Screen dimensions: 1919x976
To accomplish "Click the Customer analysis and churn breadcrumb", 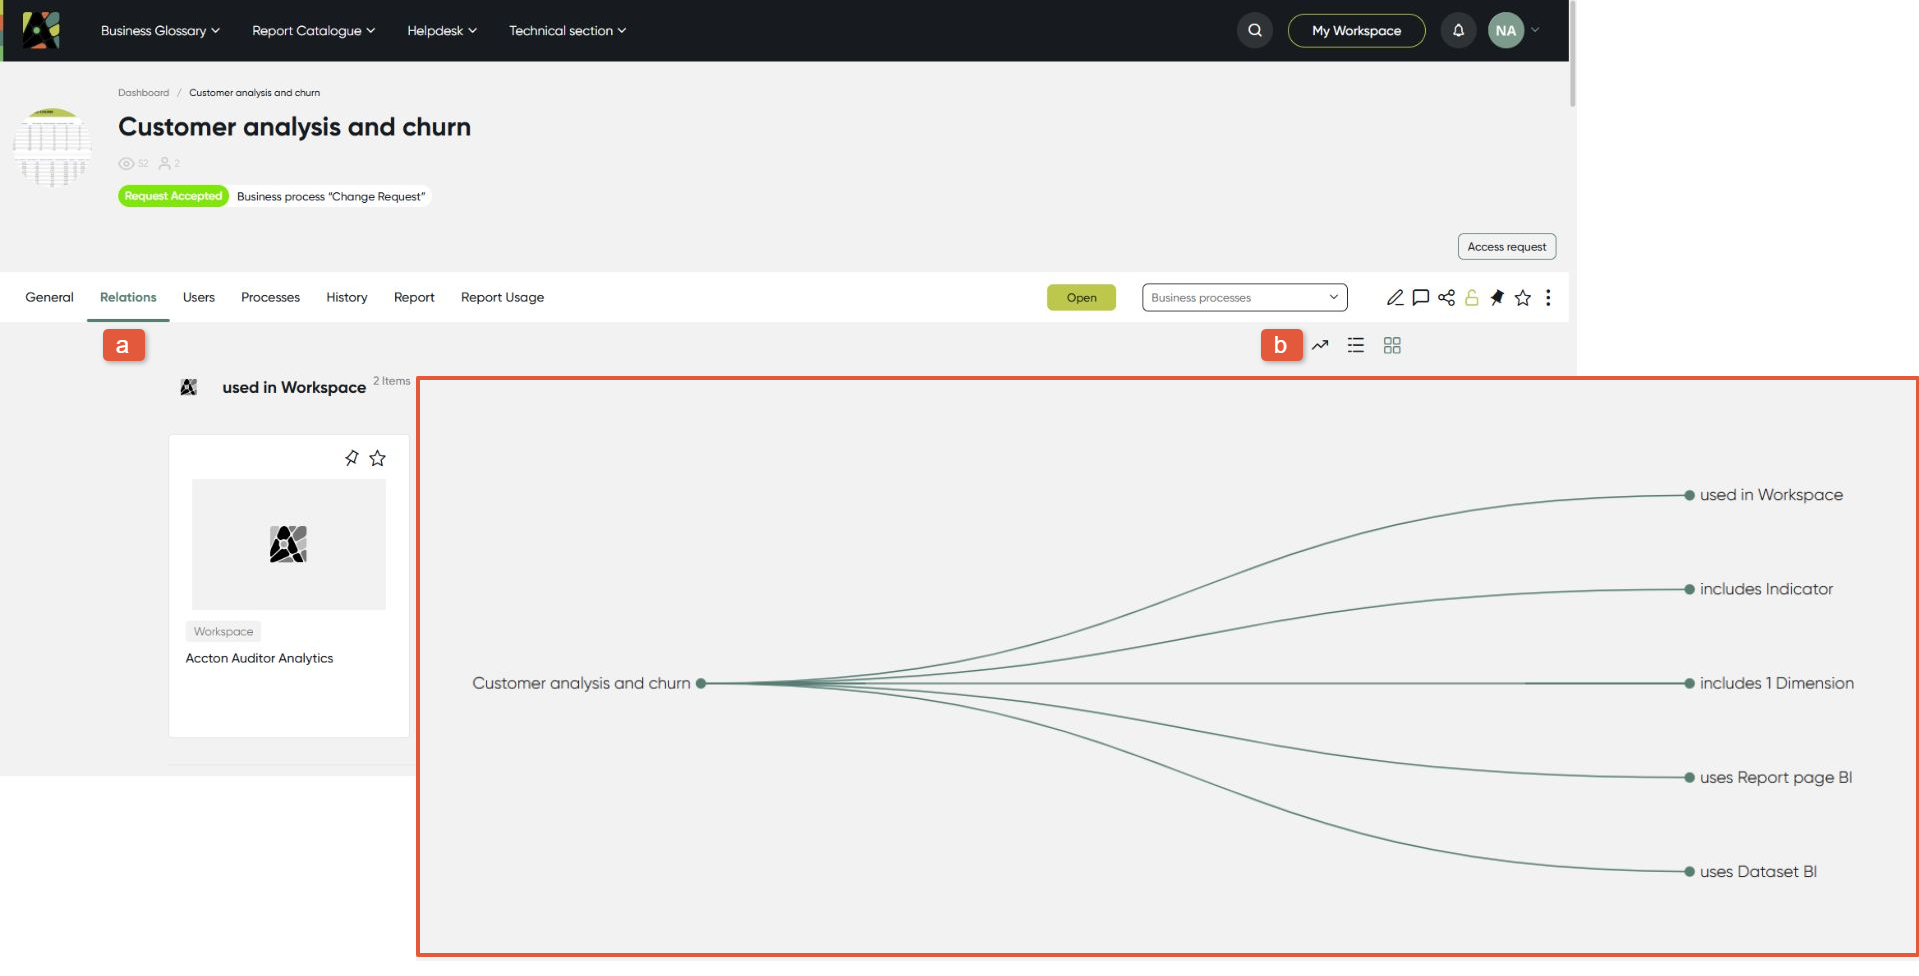I will click(254, 92).
